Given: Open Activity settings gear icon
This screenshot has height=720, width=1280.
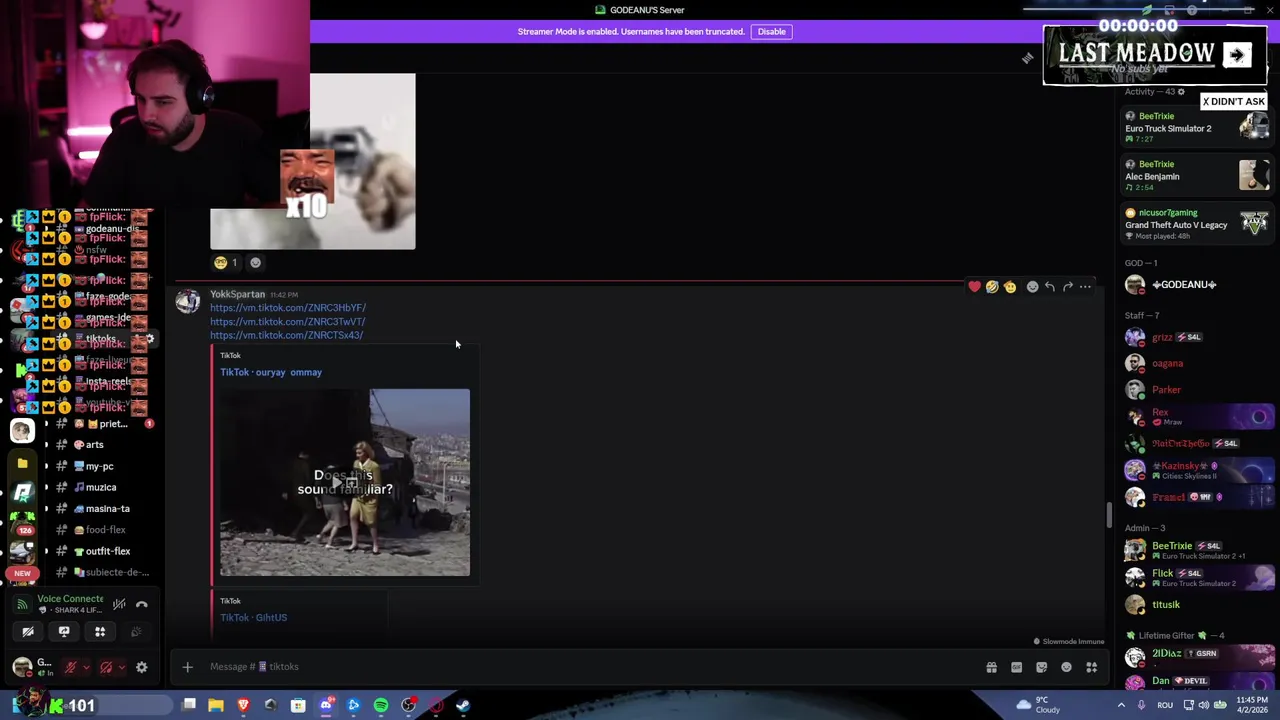Looking at the screenshot, I should [x=1181, y=92].
